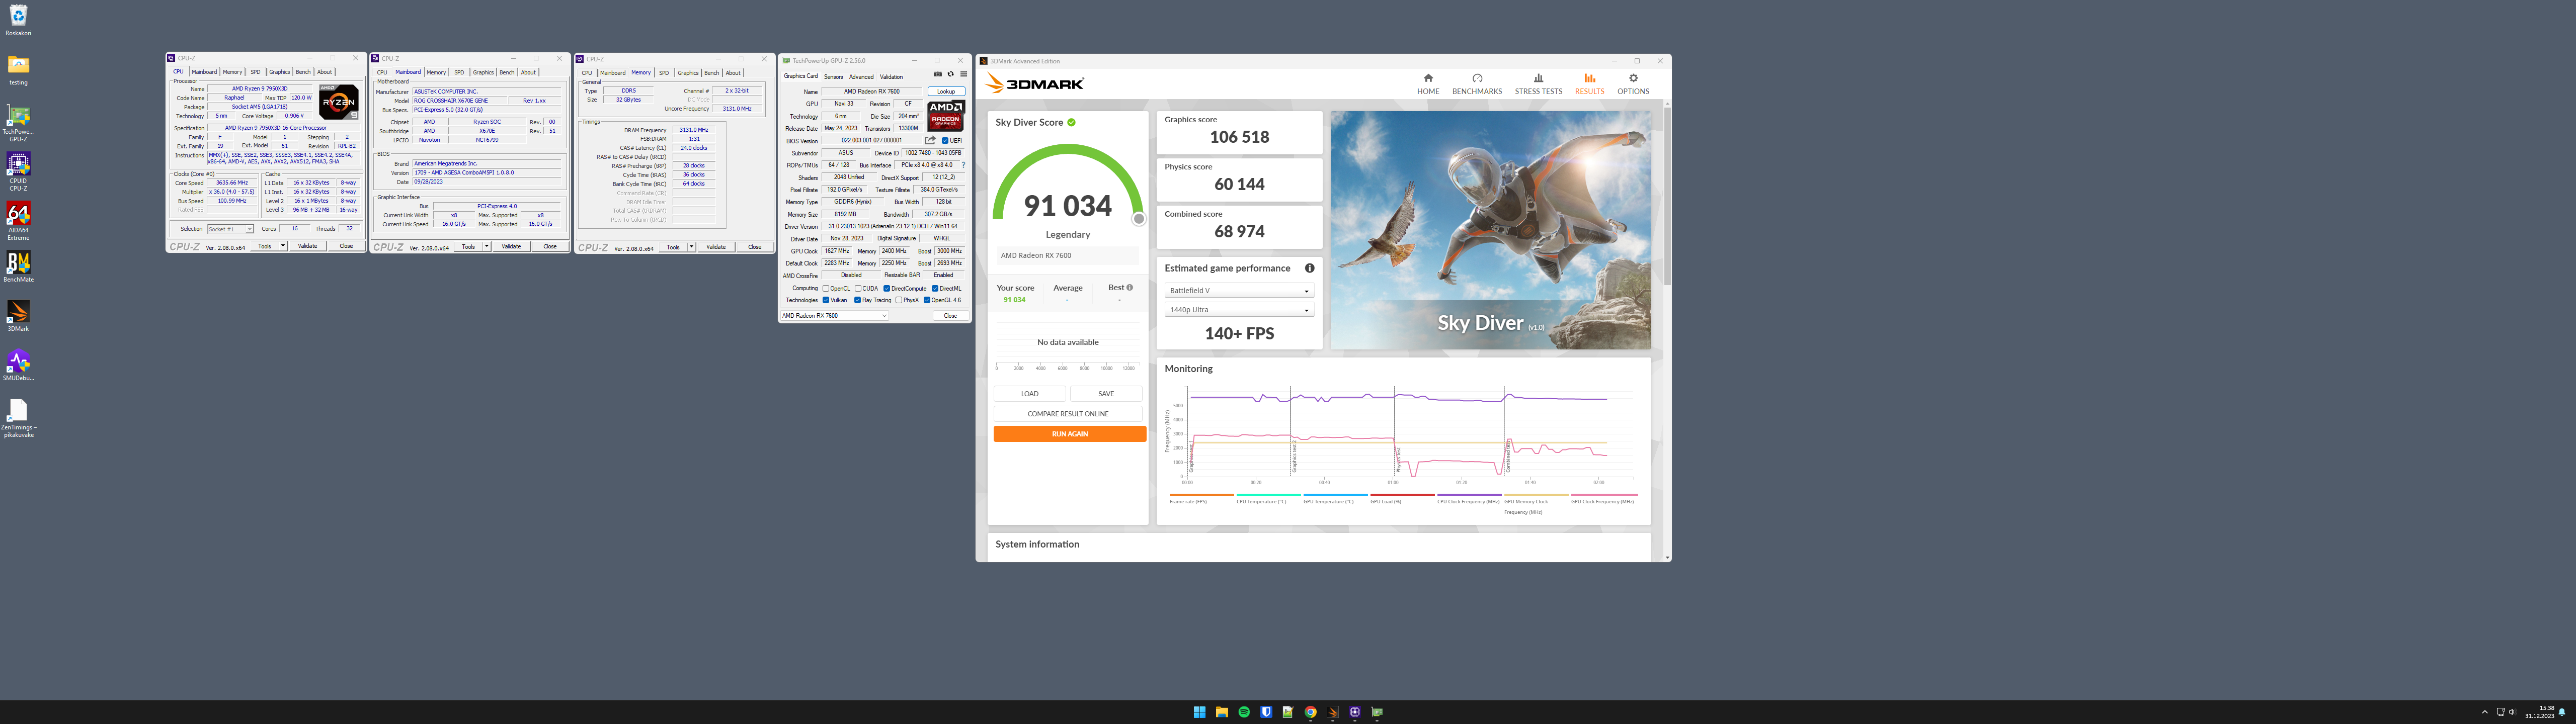Expand Tools arrow in CPU-Z CPU window

283,246
